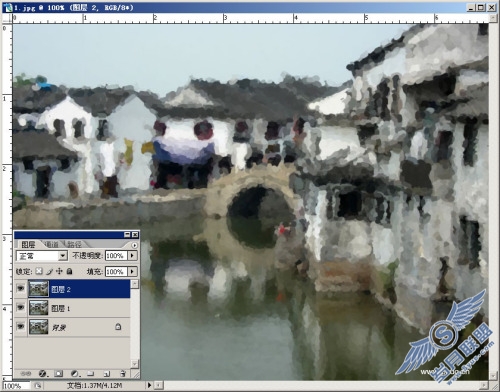The image size is (500, 392).
Task: Toggle lock transparent pixels option
Action: [x=39, y=271]
